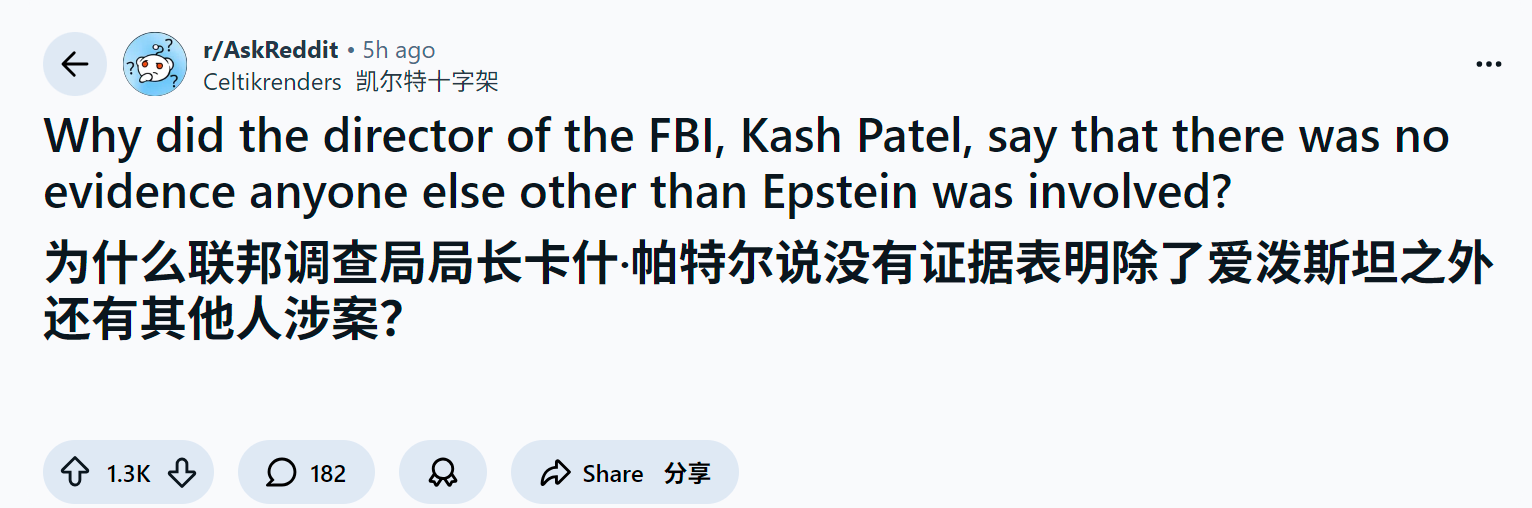Click the 1.3K vote count
This screenshot has height=508, width=1532.
coord(128,473)
